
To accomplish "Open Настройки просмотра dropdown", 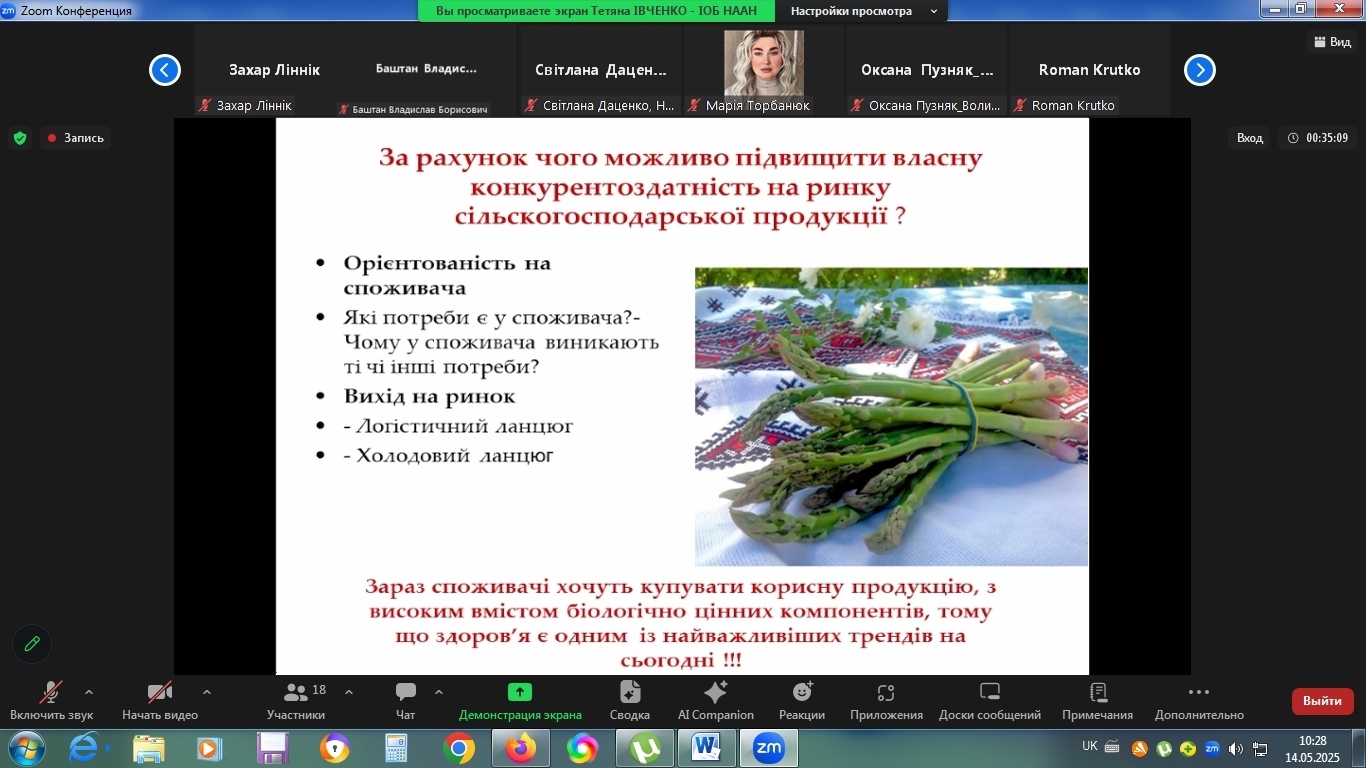I will pos(862,11).
